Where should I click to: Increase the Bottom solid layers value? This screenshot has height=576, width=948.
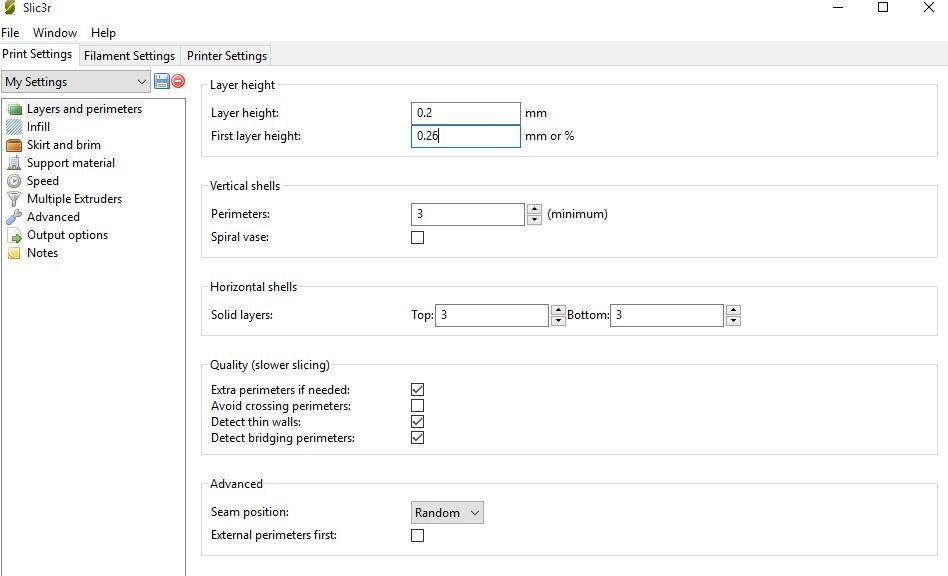[733, 310]
